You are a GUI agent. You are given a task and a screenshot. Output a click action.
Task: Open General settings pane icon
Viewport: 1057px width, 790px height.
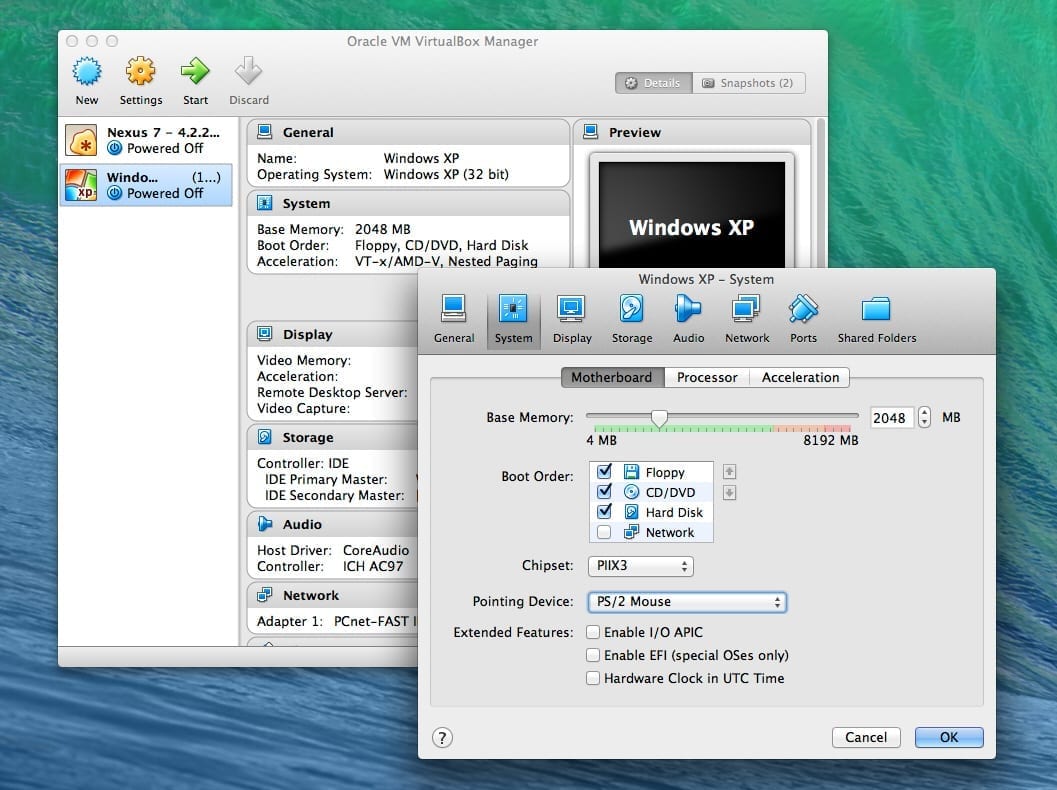click(454, 309)
